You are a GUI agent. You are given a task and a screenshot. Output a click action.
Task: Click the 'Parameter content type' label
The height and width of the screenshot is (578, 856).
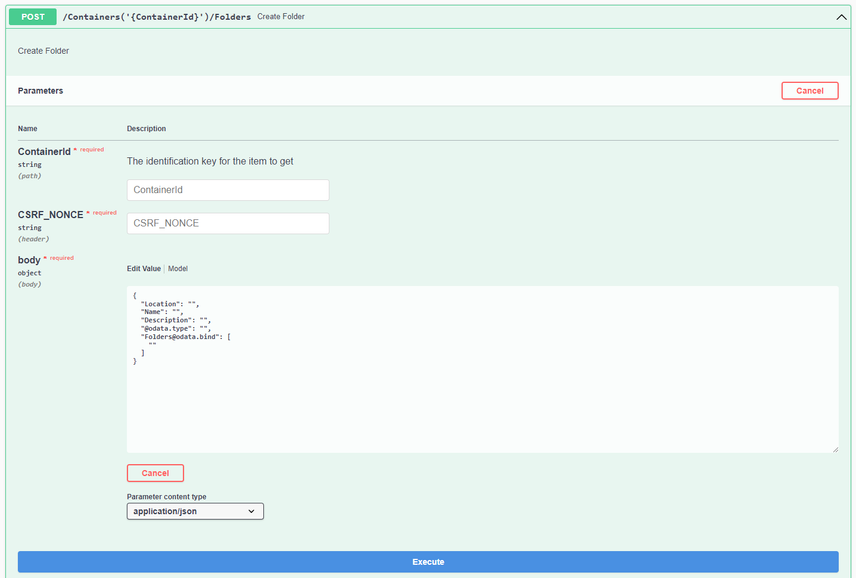click(x=167, y=497)
